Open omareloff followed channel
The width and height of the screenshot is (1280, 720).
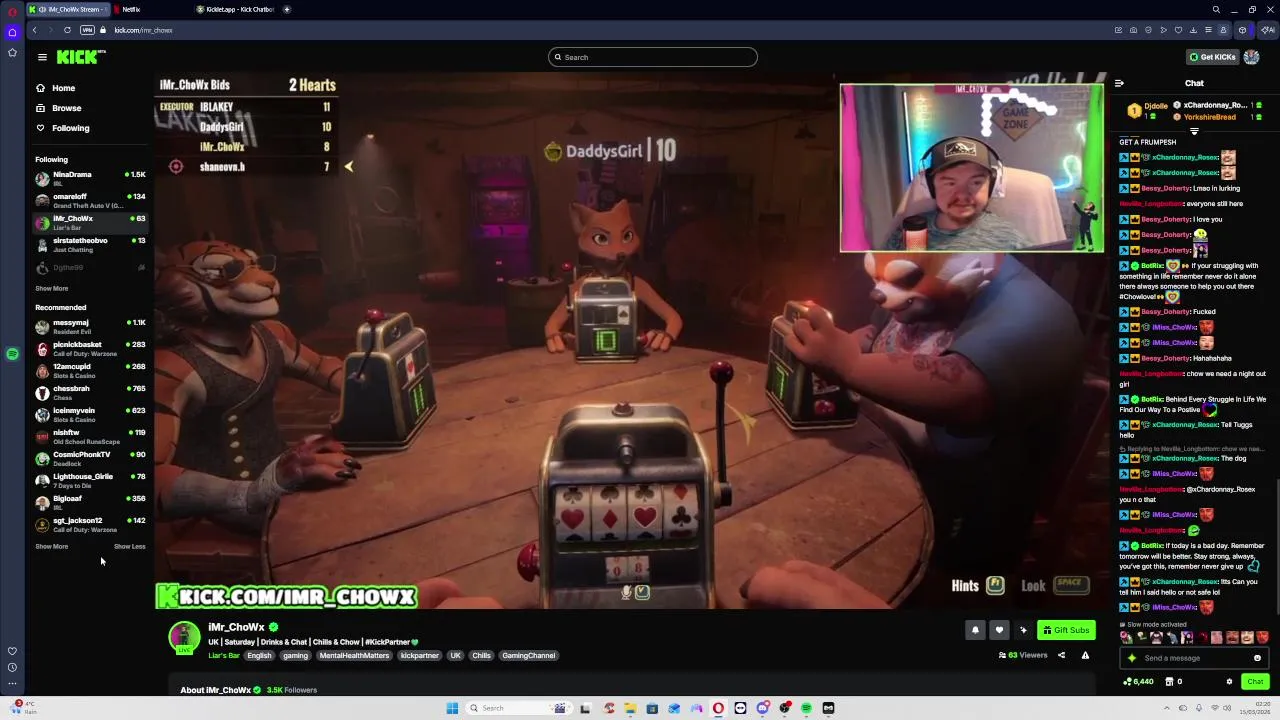pyautogui.click(x=90, y=200)
